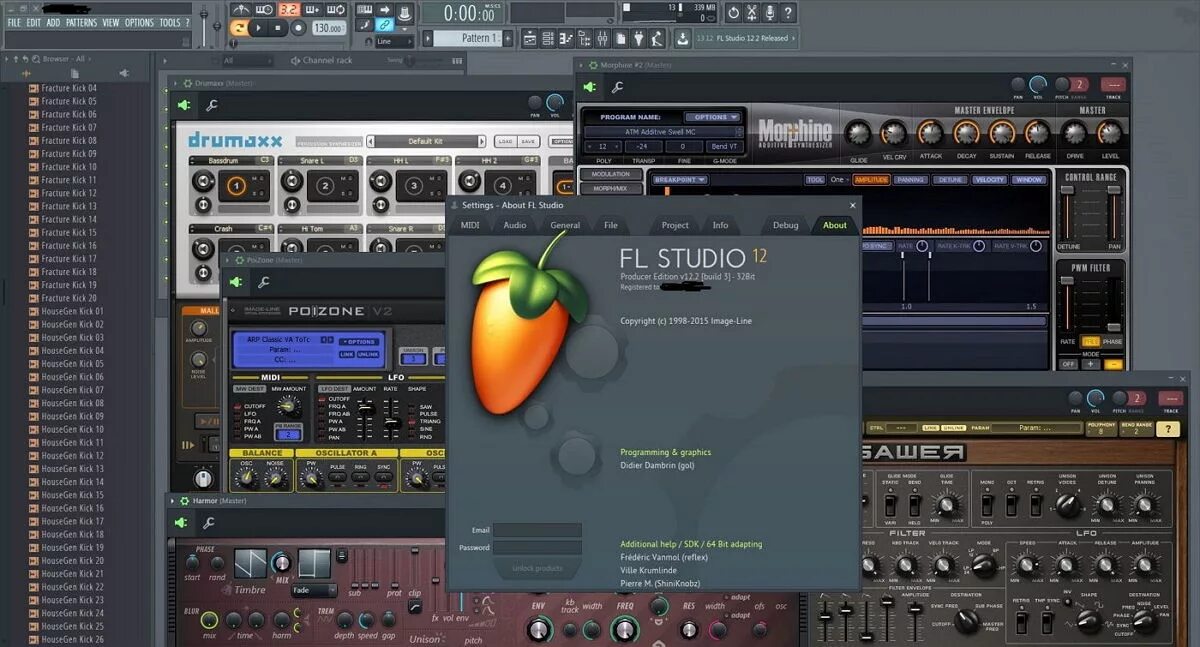The image size is (1200, 647).
Task: Click Morphine #2 green plug icon
Action: pyautogui.click(x=590, y=87)
